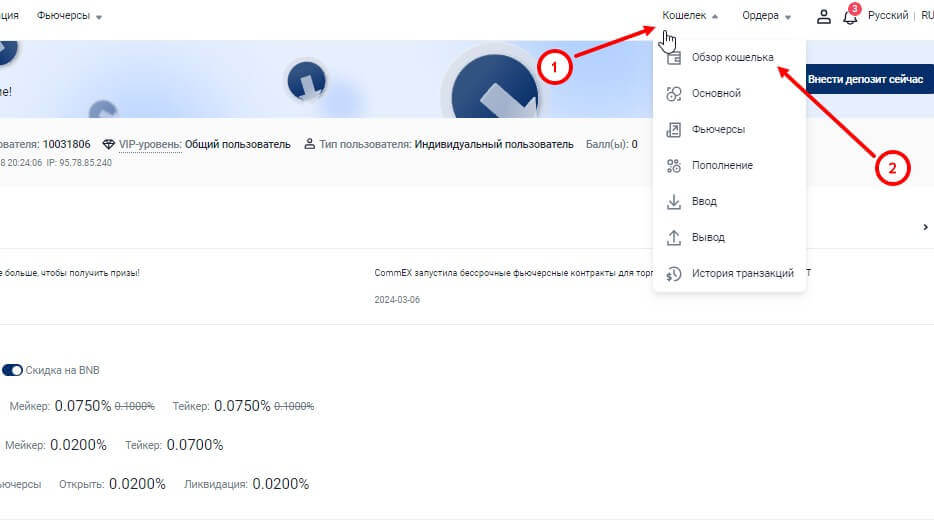Click the Ввод download arrow icon
The height and width of the screenshot is (525, 934).
pos(674,202)
